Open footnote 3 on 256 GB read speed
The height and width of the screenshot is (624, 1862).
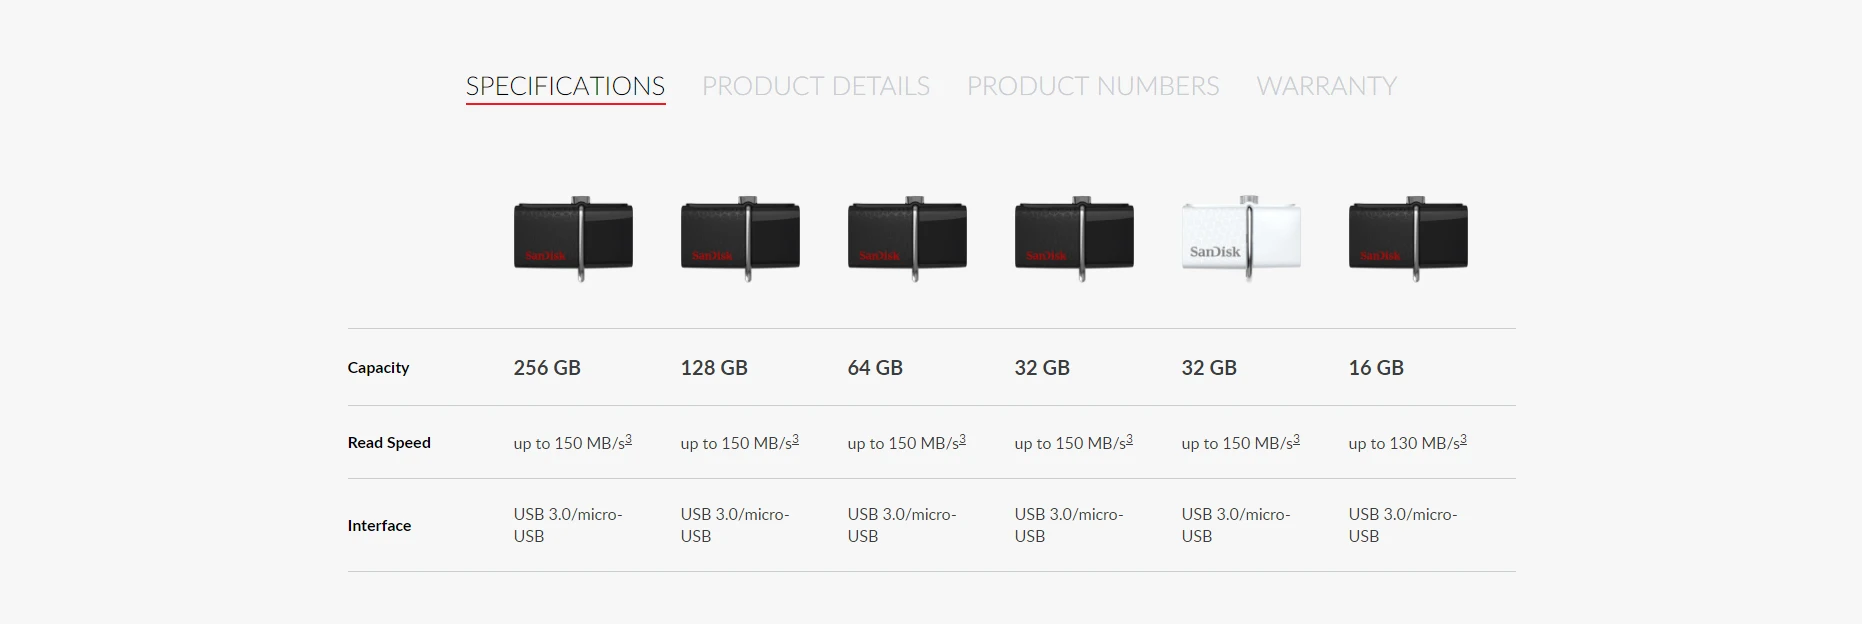click(628, 439)
